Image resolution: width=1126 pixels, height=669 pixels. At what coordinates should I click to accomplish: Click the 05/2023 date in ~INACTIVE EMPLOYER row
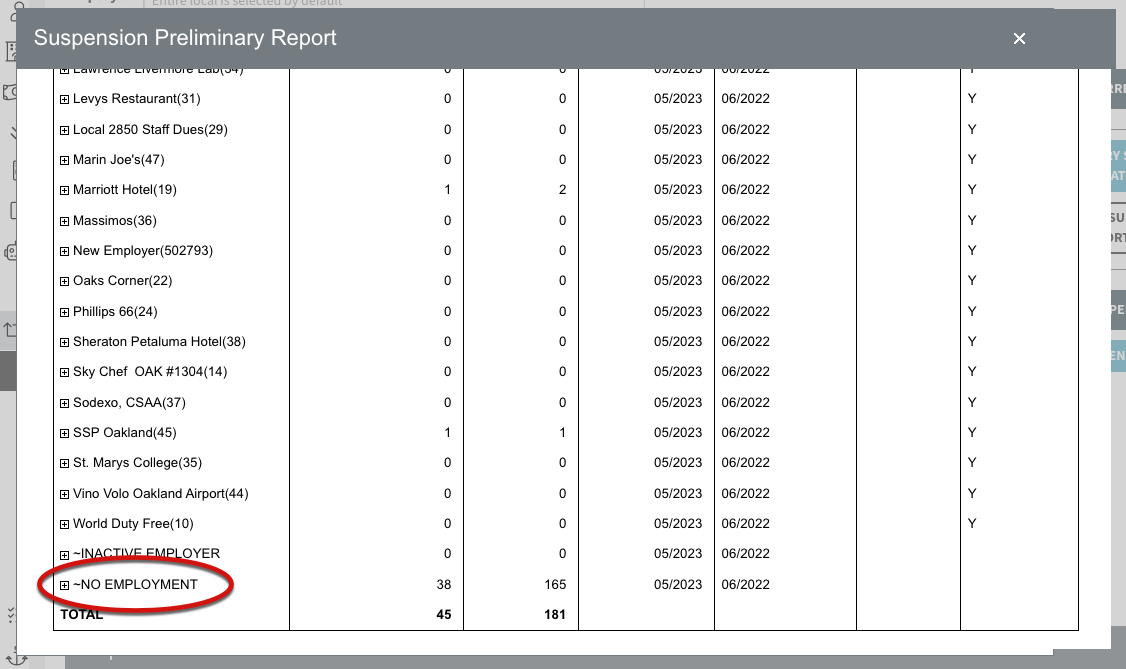678,553
